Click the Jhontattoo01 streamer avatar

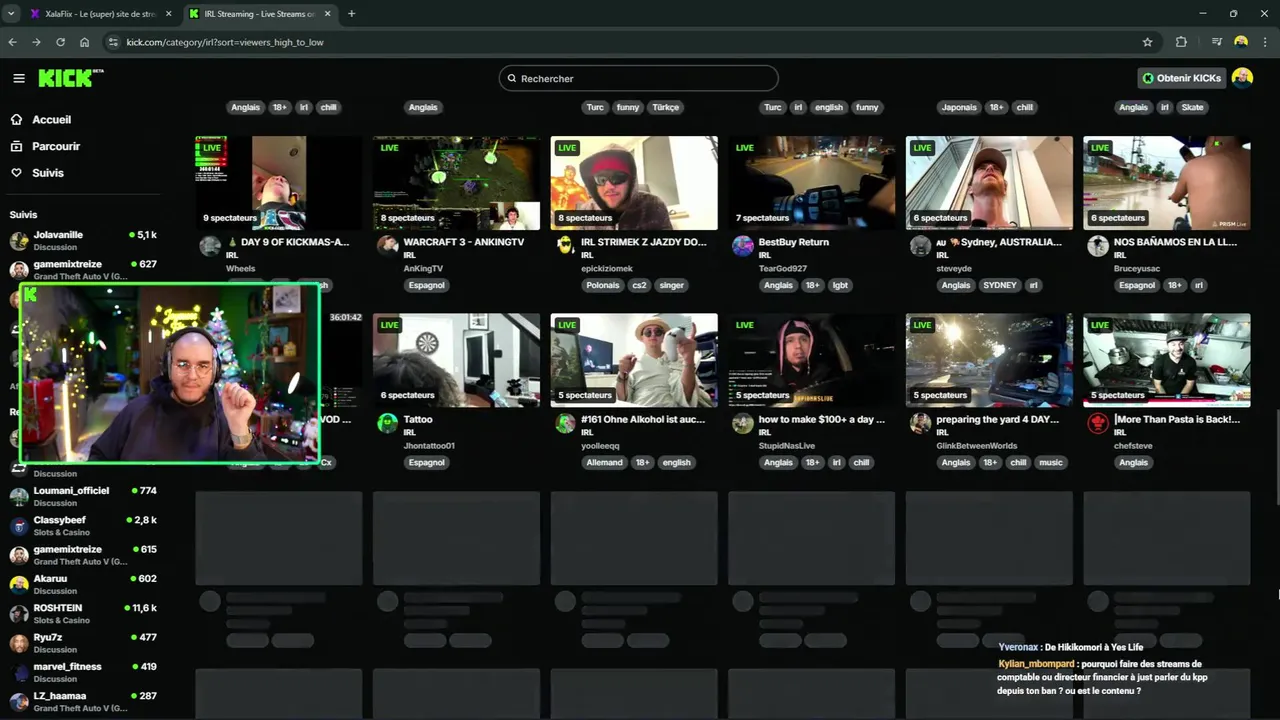pyautogui.click(x=387, y=423)
